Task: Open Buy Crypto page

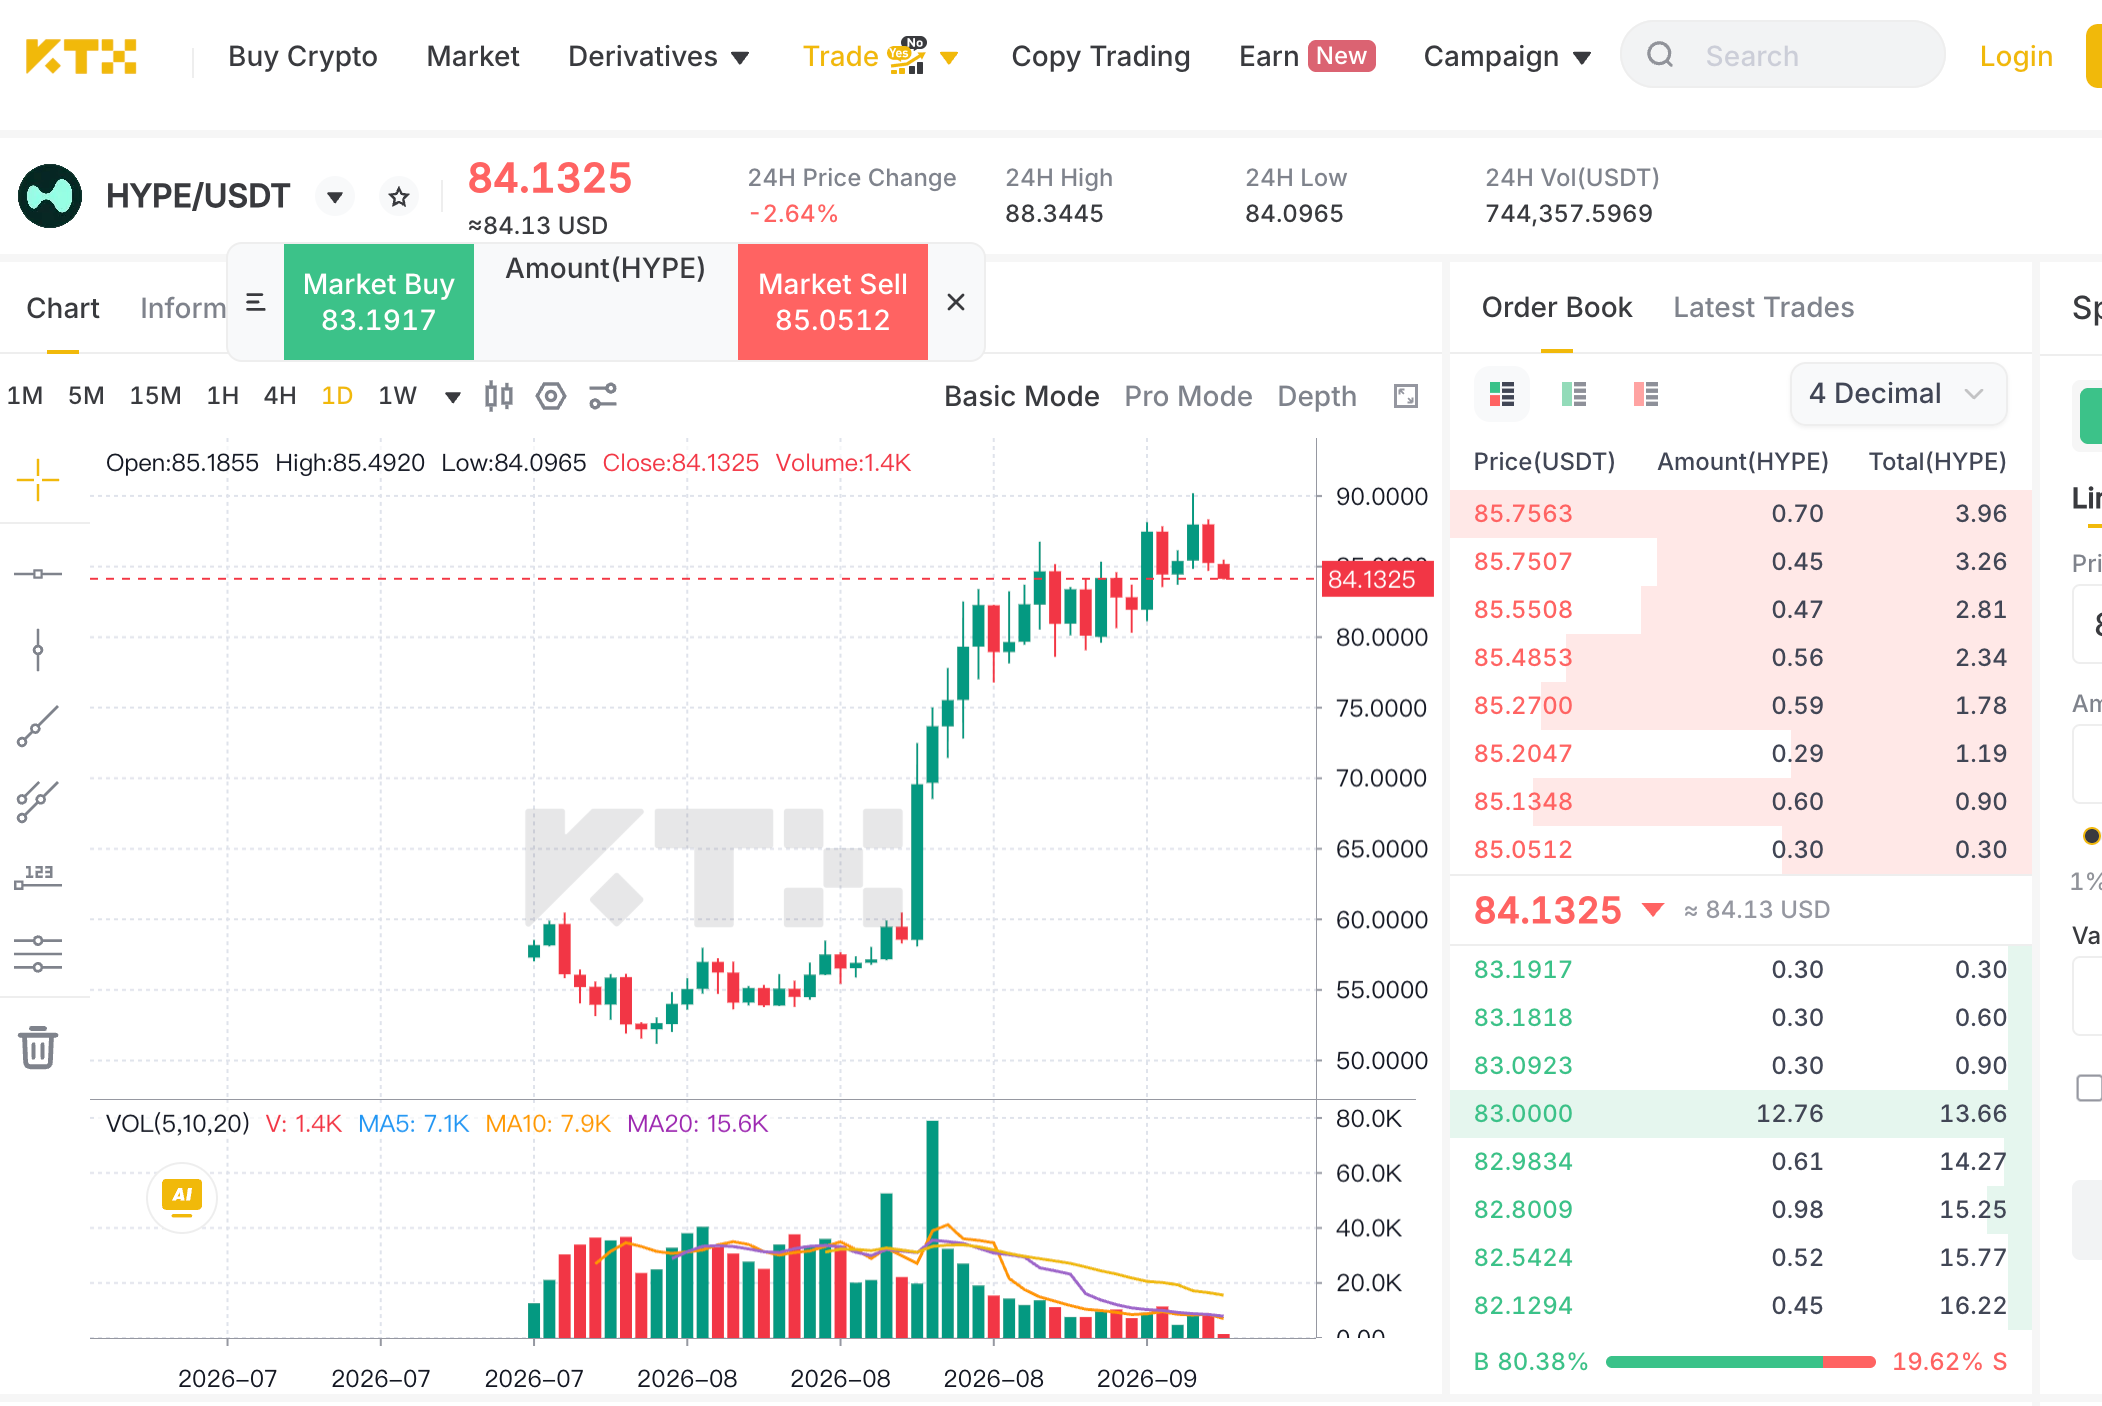Action: pyautogui.click(x=303, y=56)
